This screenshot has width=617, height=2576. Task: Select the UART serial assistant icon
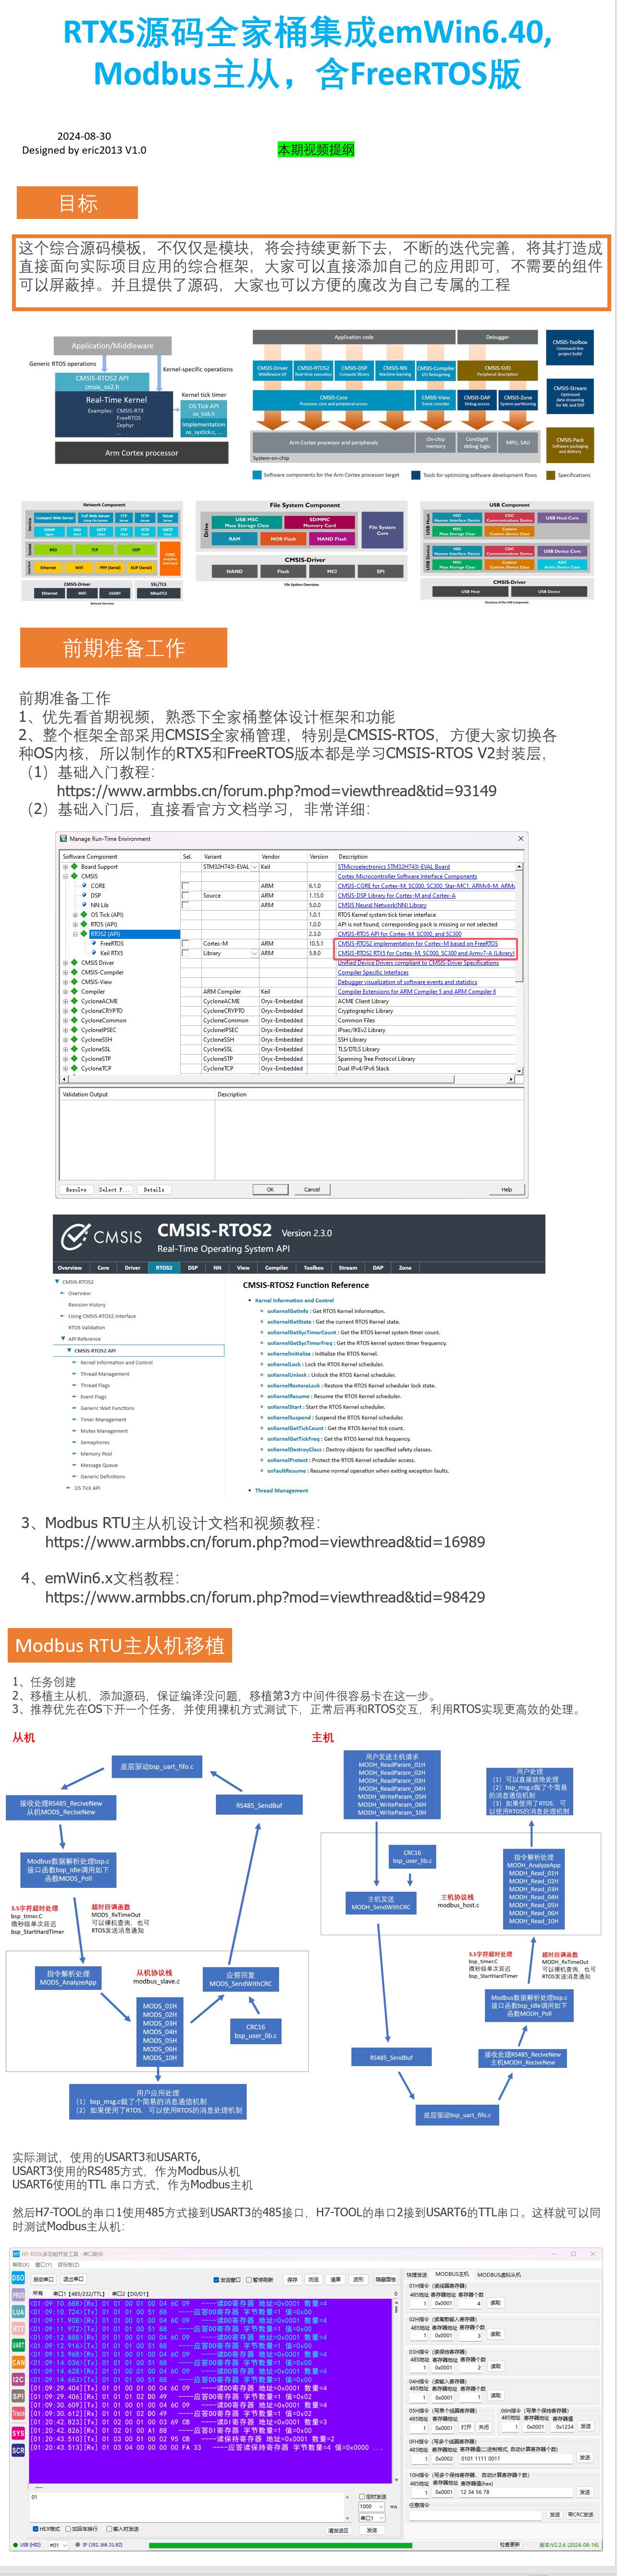[18, 2345]
